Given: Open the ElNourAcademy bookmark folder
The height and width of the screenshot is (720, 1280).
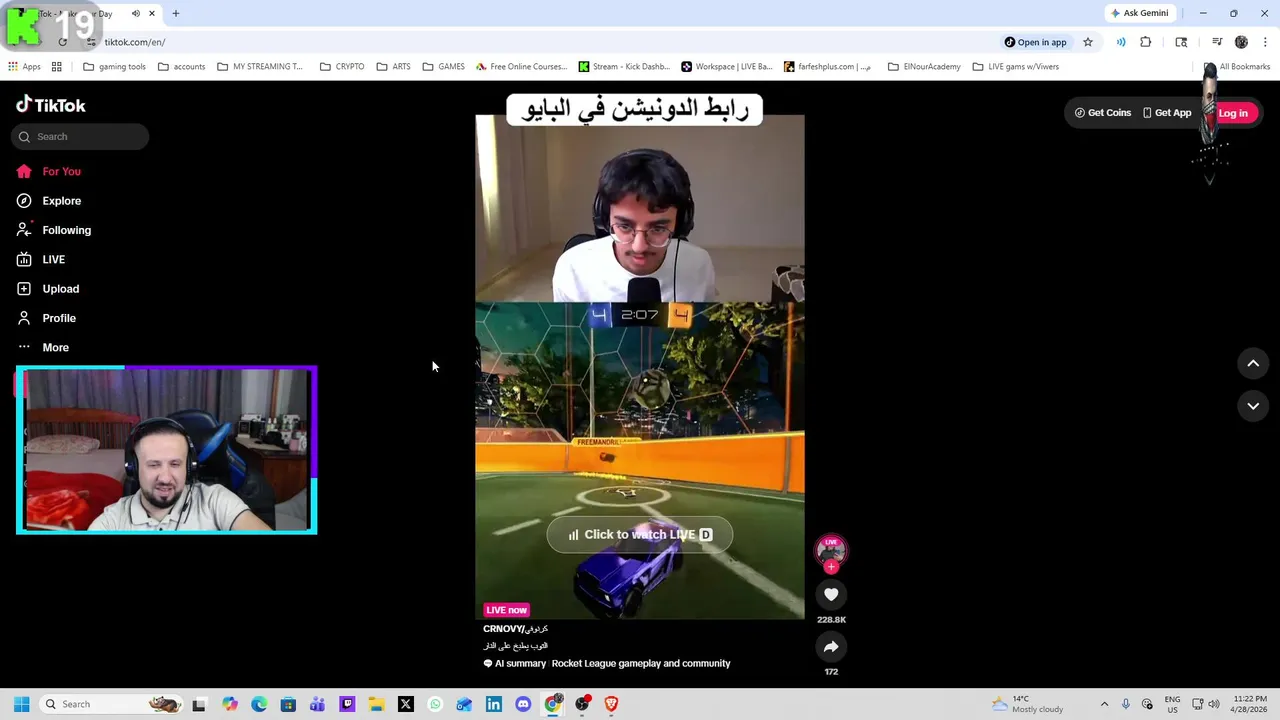Looking at the screenshot, I should (924, 67).
